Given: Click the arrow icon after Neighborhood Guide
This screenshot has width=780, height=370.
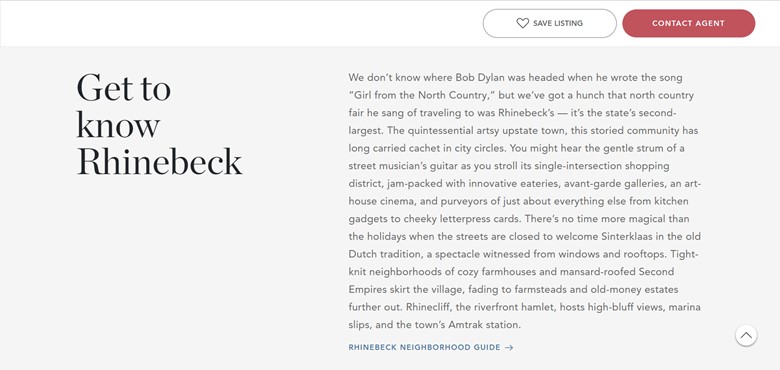Looking at the screenshot, I should (x=509, y=348).
